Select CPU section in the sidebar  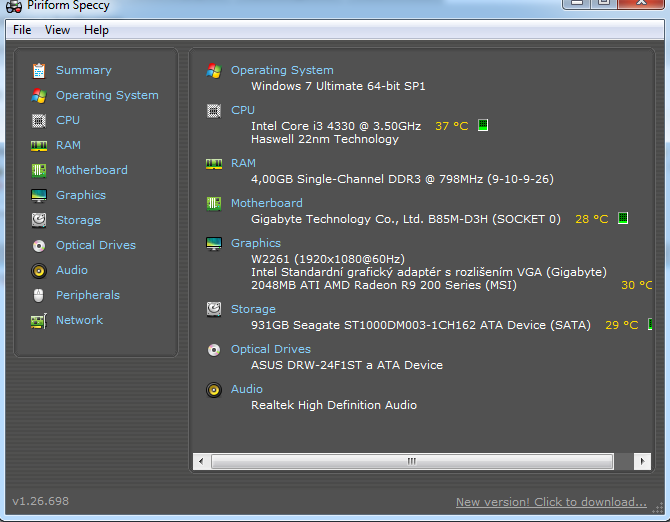[68, 120]
